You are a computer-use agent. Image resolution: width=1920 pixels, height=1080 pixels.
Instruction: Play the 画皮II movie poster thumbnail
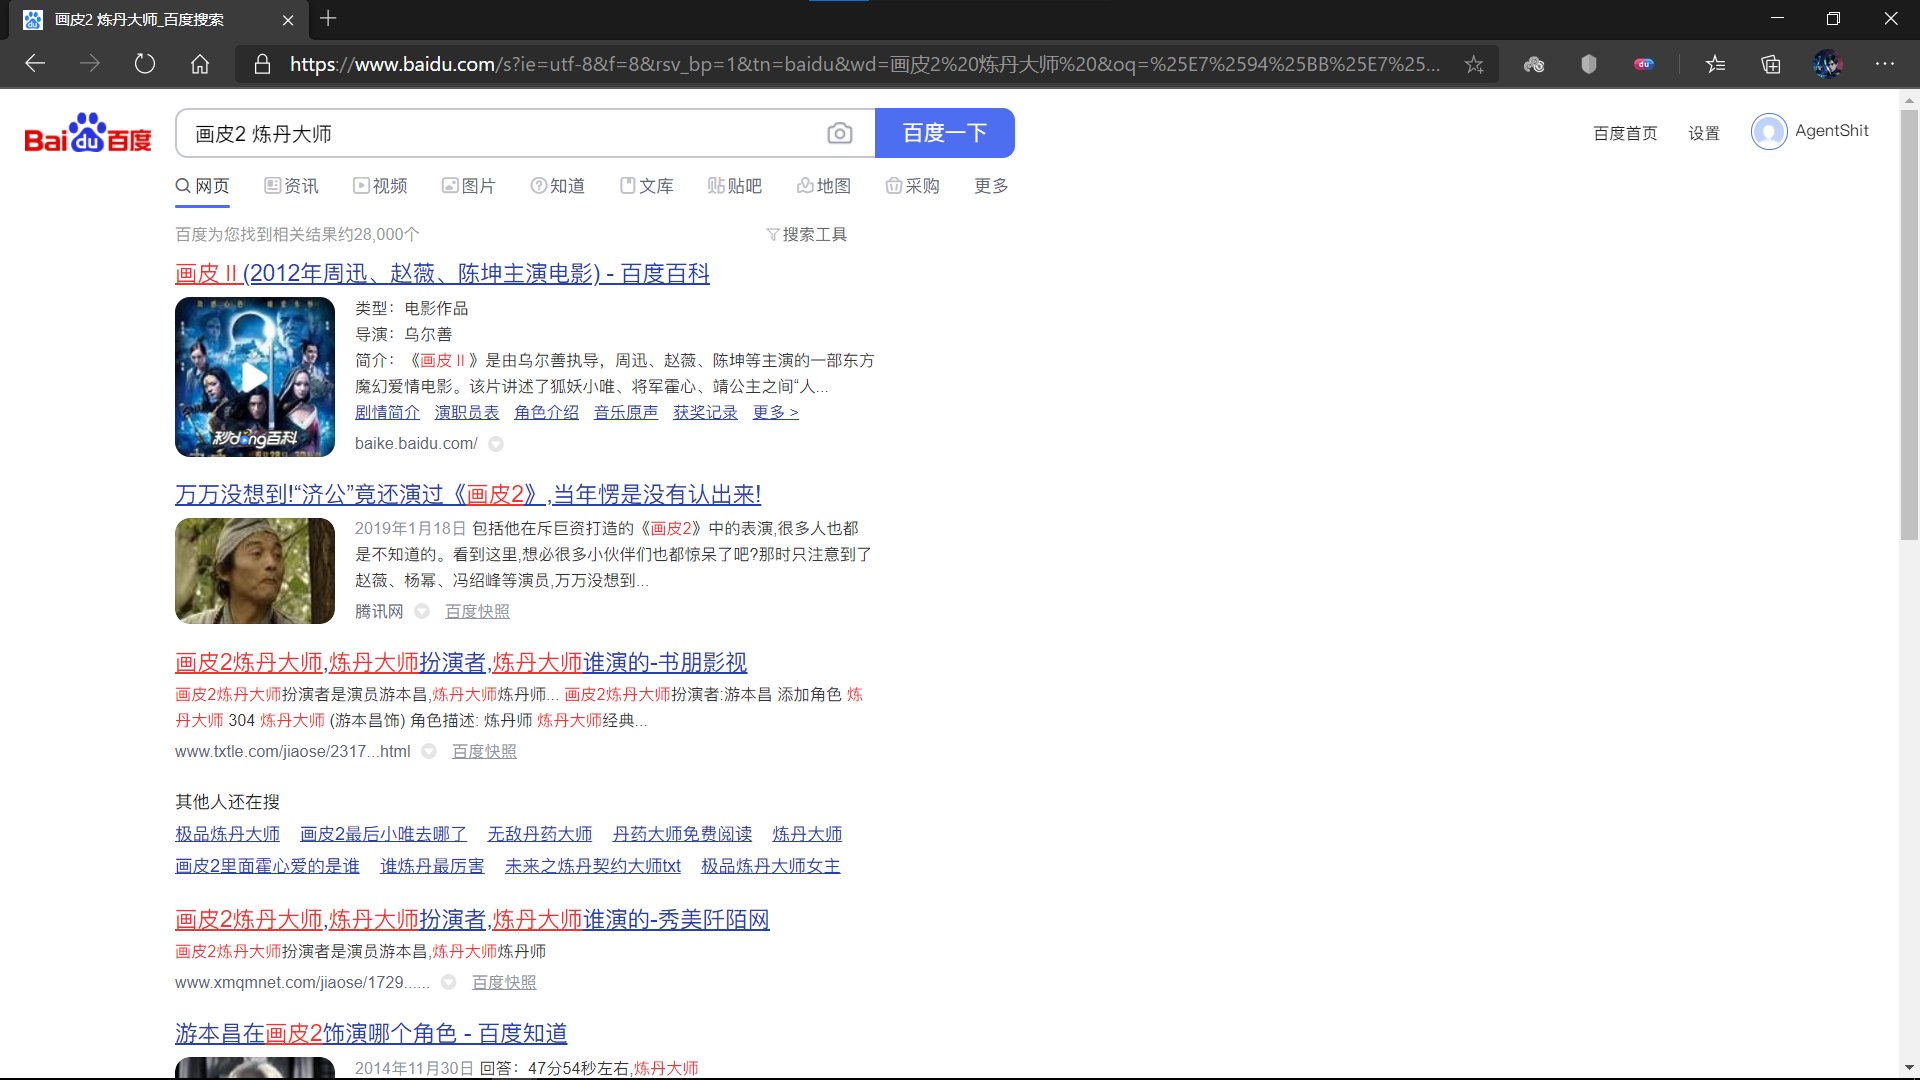254,377
